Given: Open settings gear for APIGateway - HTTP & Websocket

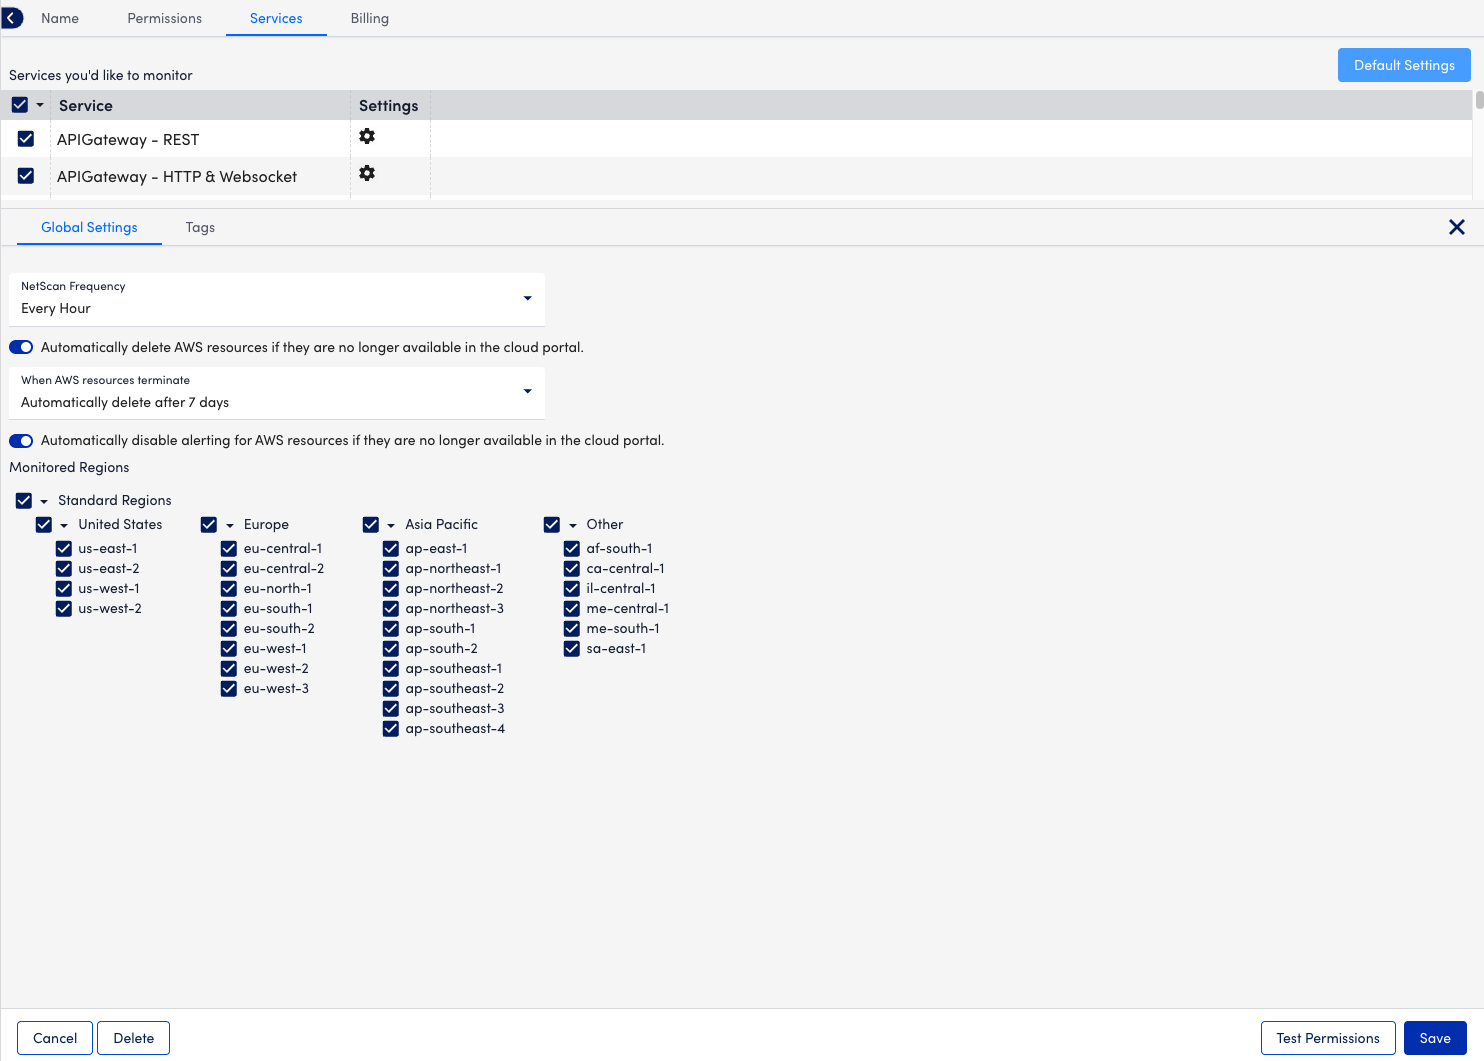Looking at the screenshot, I should (367, 173).
